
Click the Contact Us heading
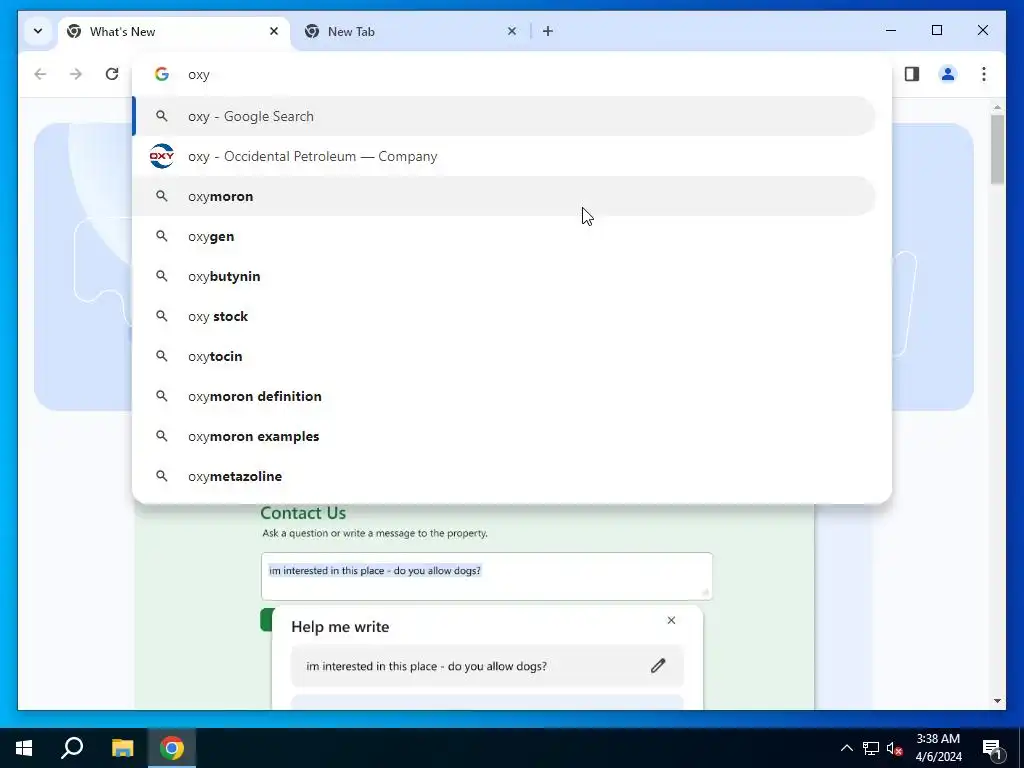pyautogui.click(x=303, y=513)
